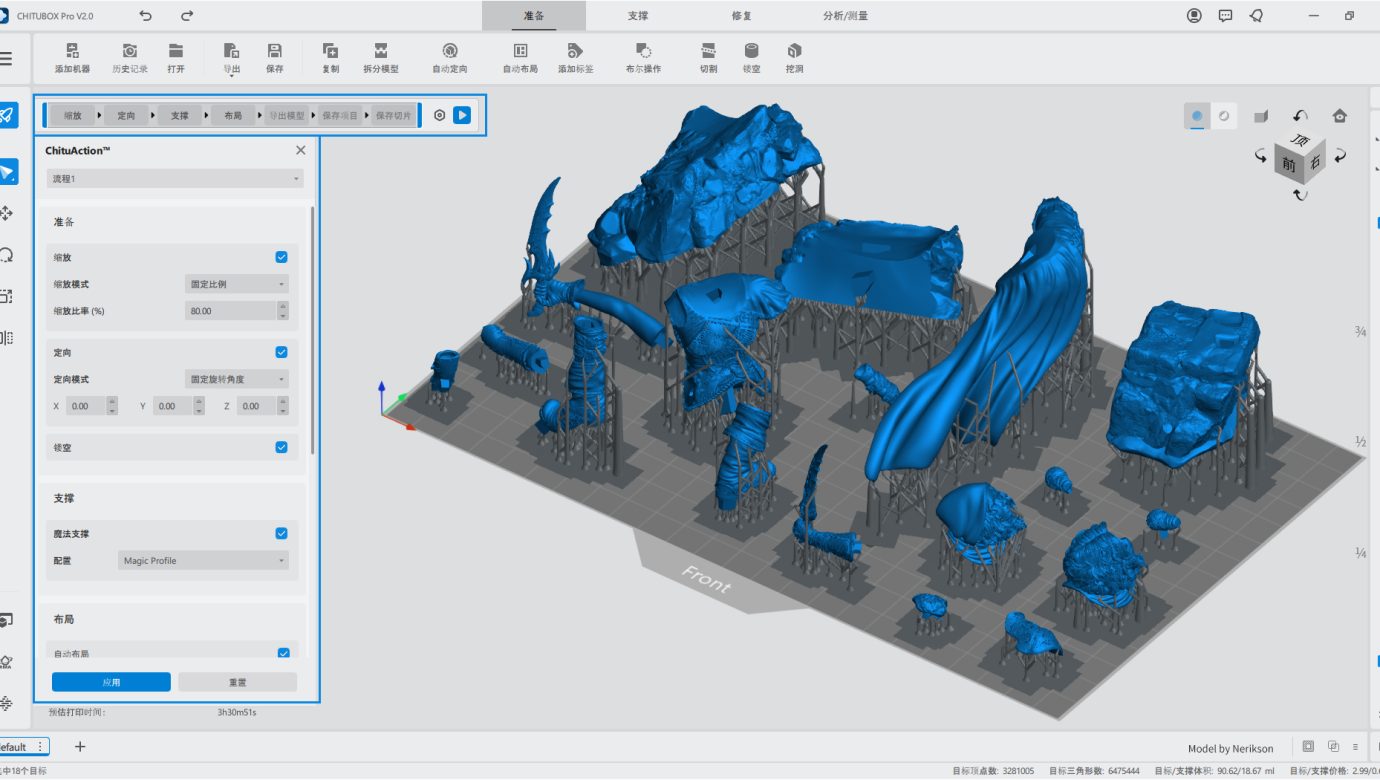This screenshot has height=780, width=1380.
Task: Open the feedback chat bubble icon
Action: [x=1225, y=16]
